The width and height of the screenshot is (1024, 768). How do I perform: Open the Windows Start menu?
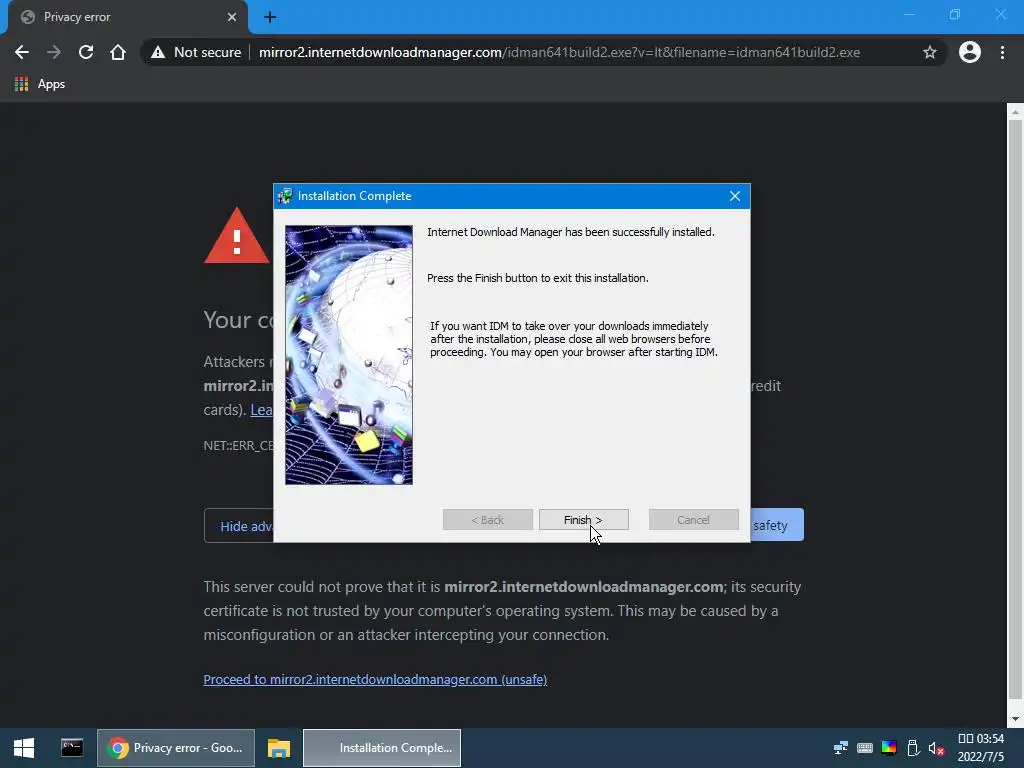[24, 748]
